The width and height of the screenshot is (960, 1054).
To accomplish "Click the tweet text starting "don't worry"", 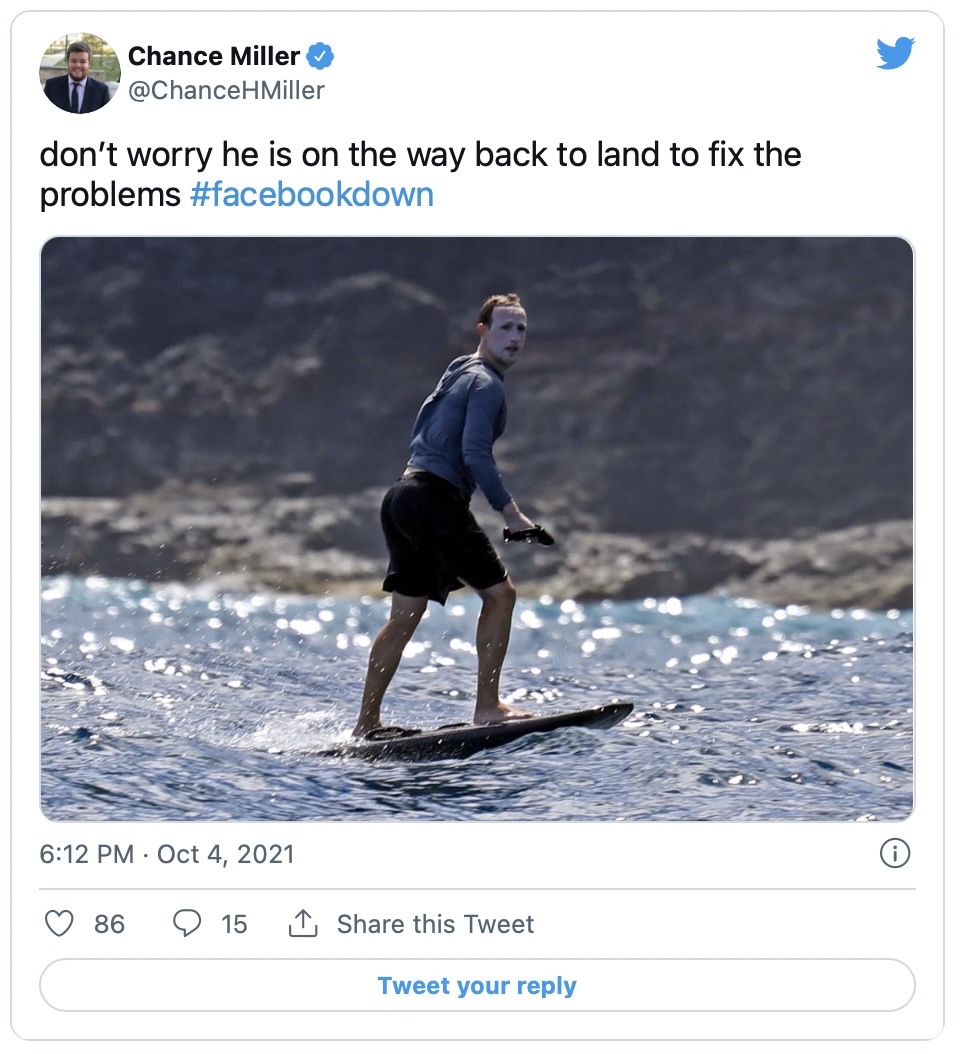I will click(420, 156).
